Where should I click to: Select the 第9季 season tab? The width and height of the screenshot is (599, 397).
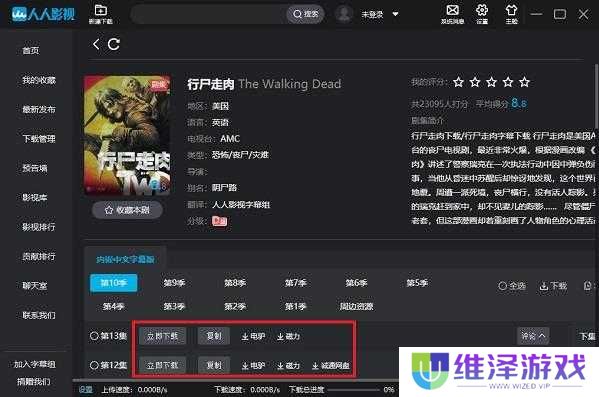click(174, 283)
